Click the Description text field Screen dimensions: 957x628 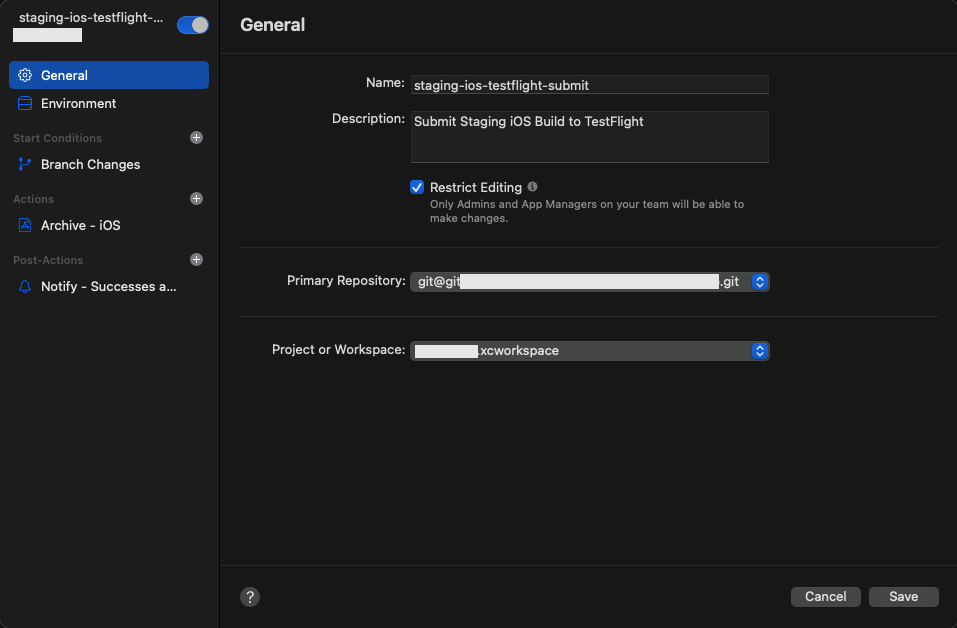coord(589,136)
